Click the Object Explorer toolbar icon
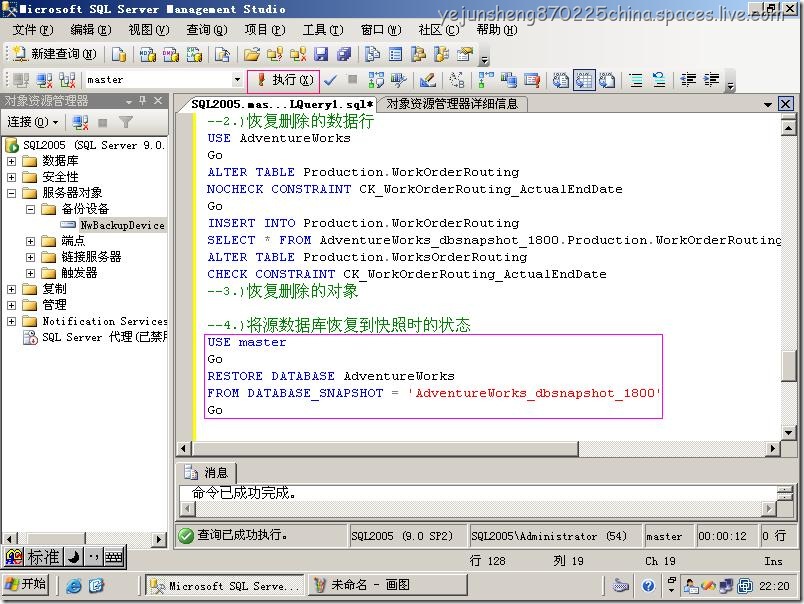 coord(418,54)
